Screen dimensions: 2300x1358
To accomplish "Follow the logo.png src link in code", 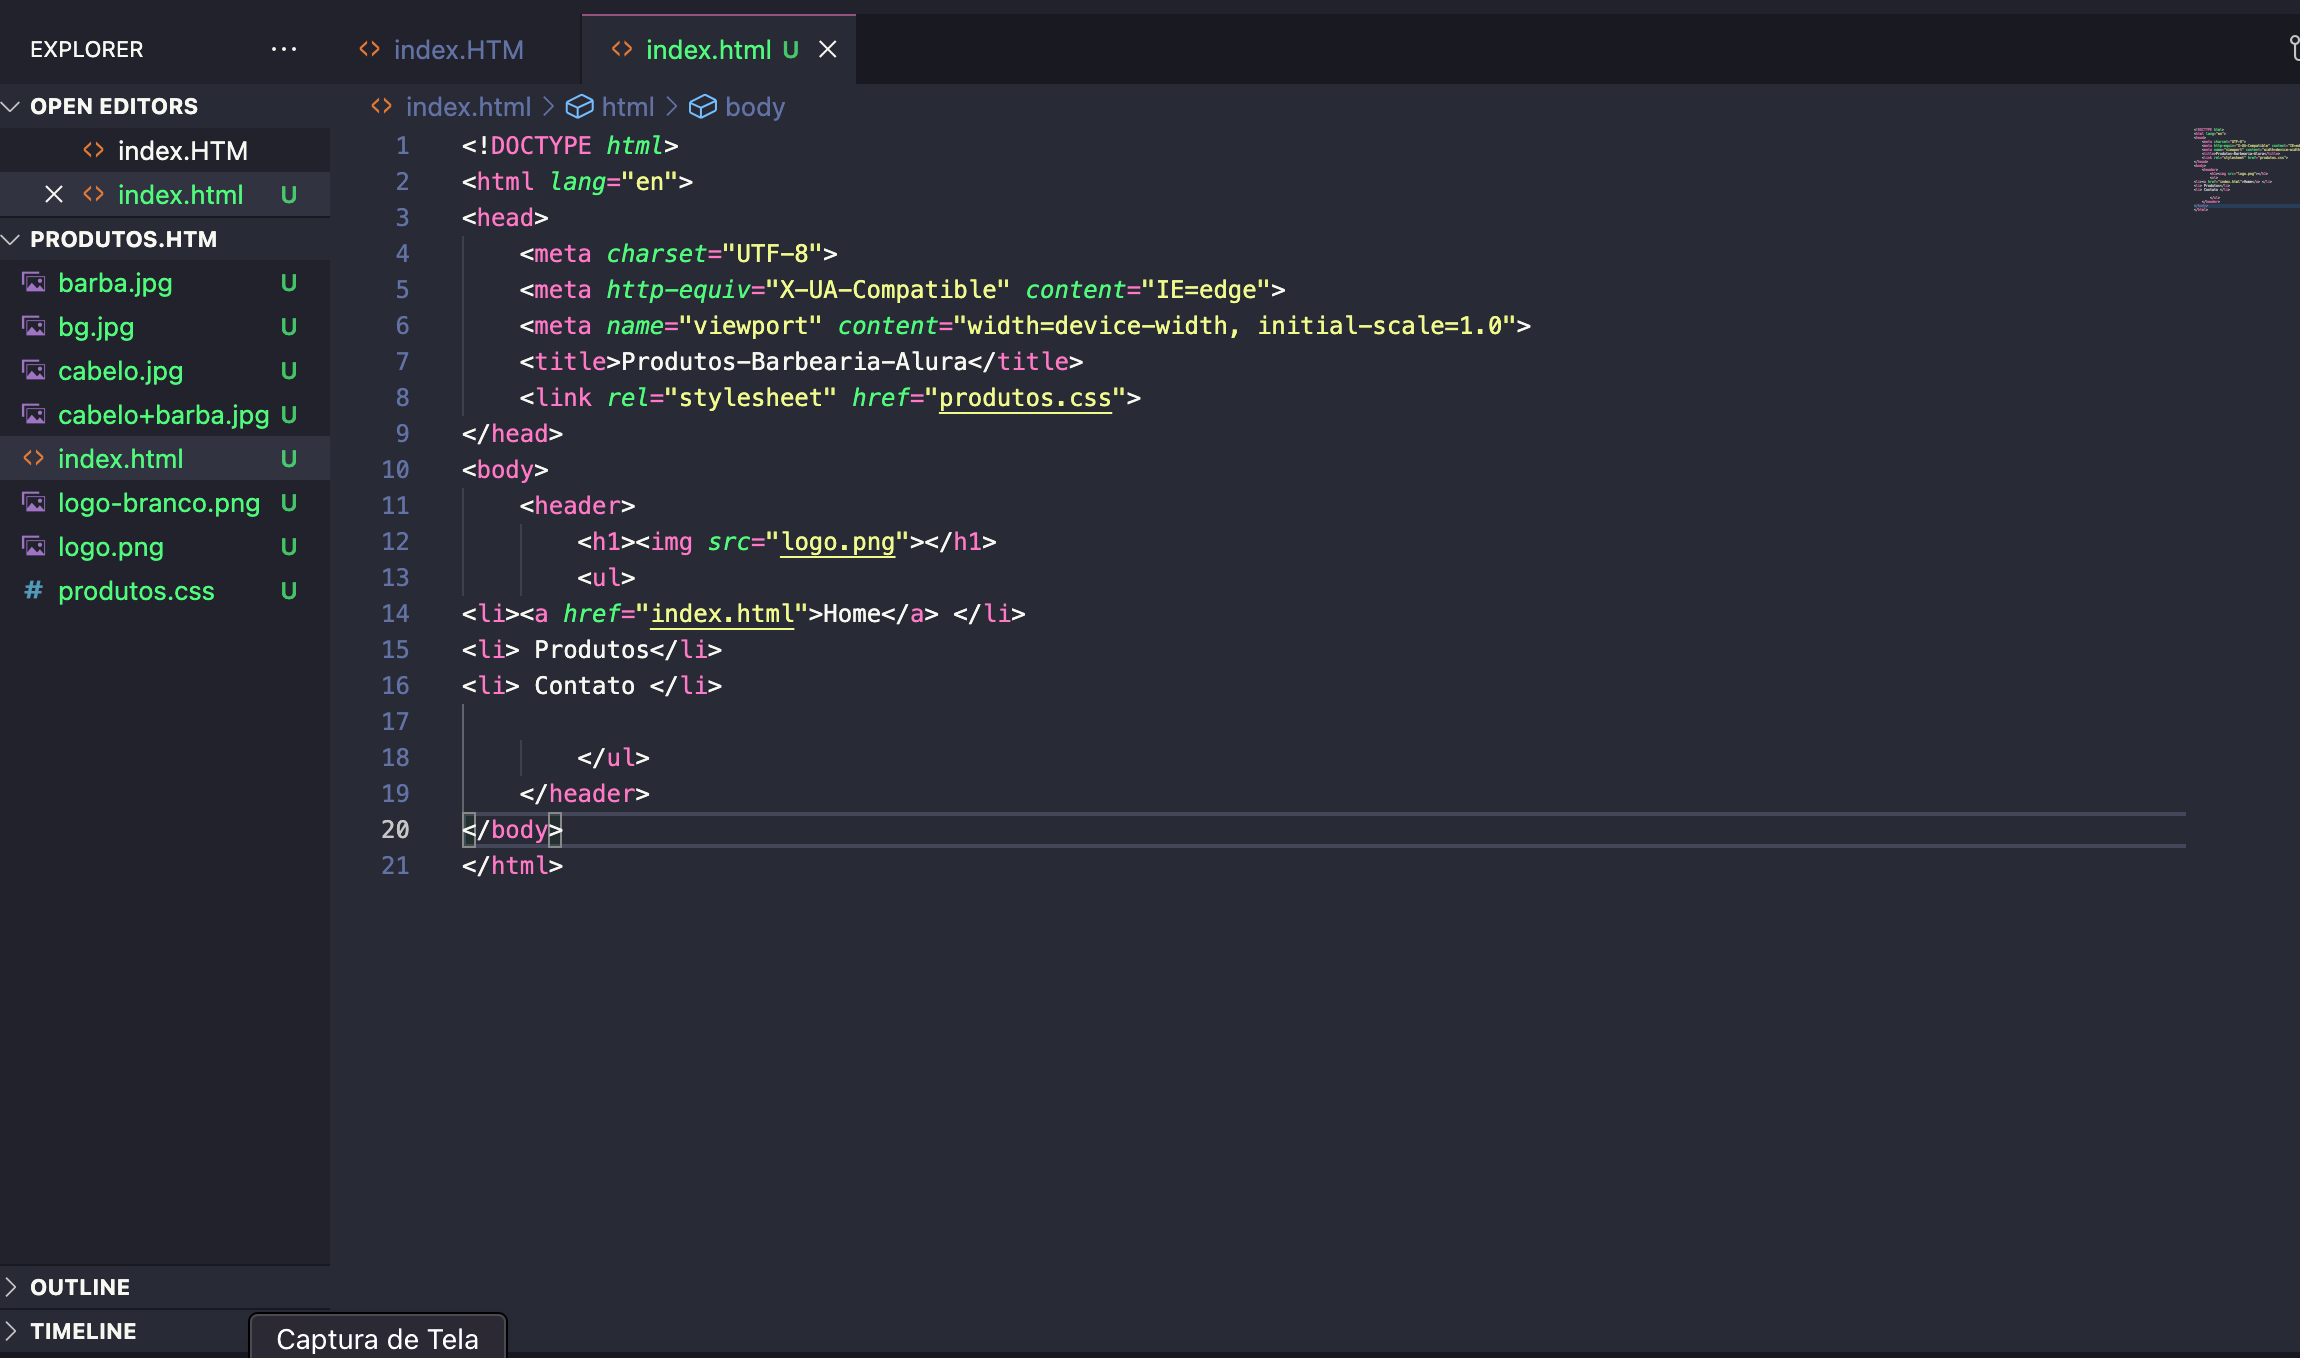I will (838, 542).
